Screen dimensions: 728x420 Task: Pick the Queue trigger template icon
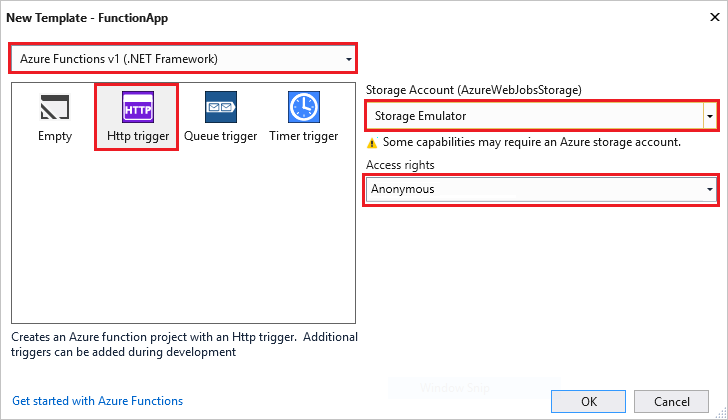pos(221,107)
